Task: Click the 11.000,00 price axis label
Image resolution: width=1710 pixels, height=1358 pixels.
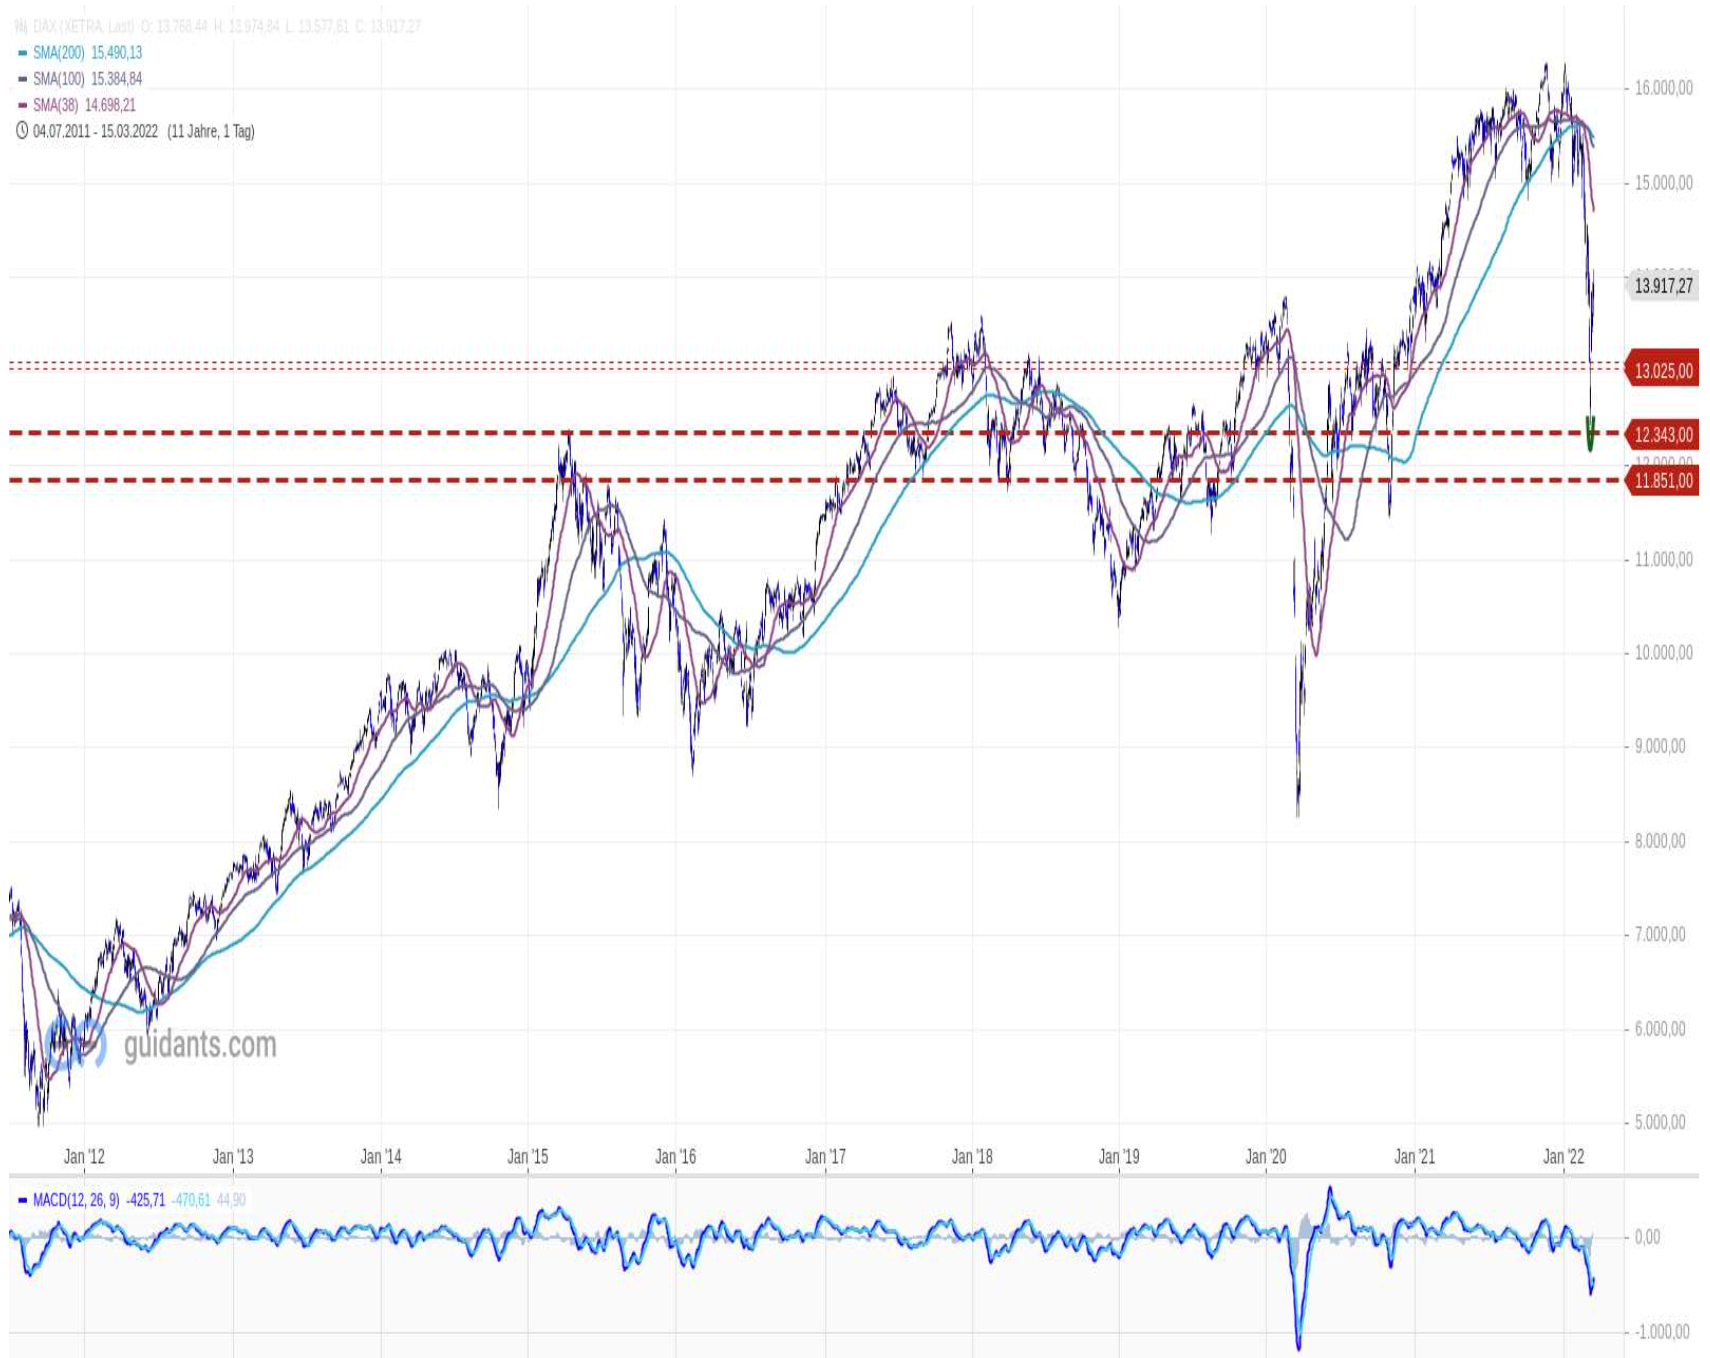Action: (1664, 559)
